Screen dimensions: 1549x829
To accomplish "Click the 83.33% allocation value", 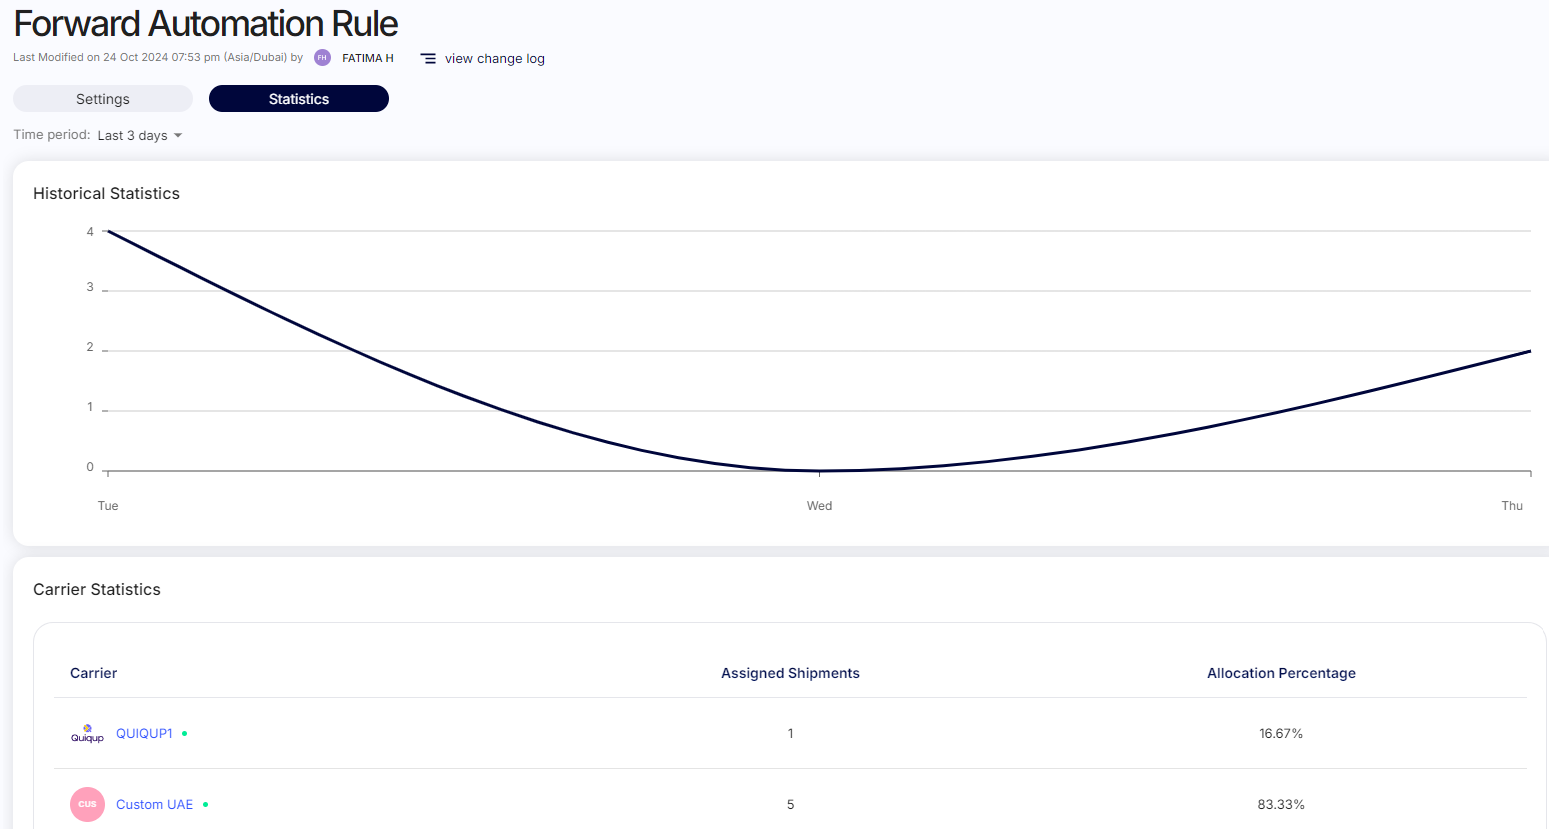I will (1281, 805).
